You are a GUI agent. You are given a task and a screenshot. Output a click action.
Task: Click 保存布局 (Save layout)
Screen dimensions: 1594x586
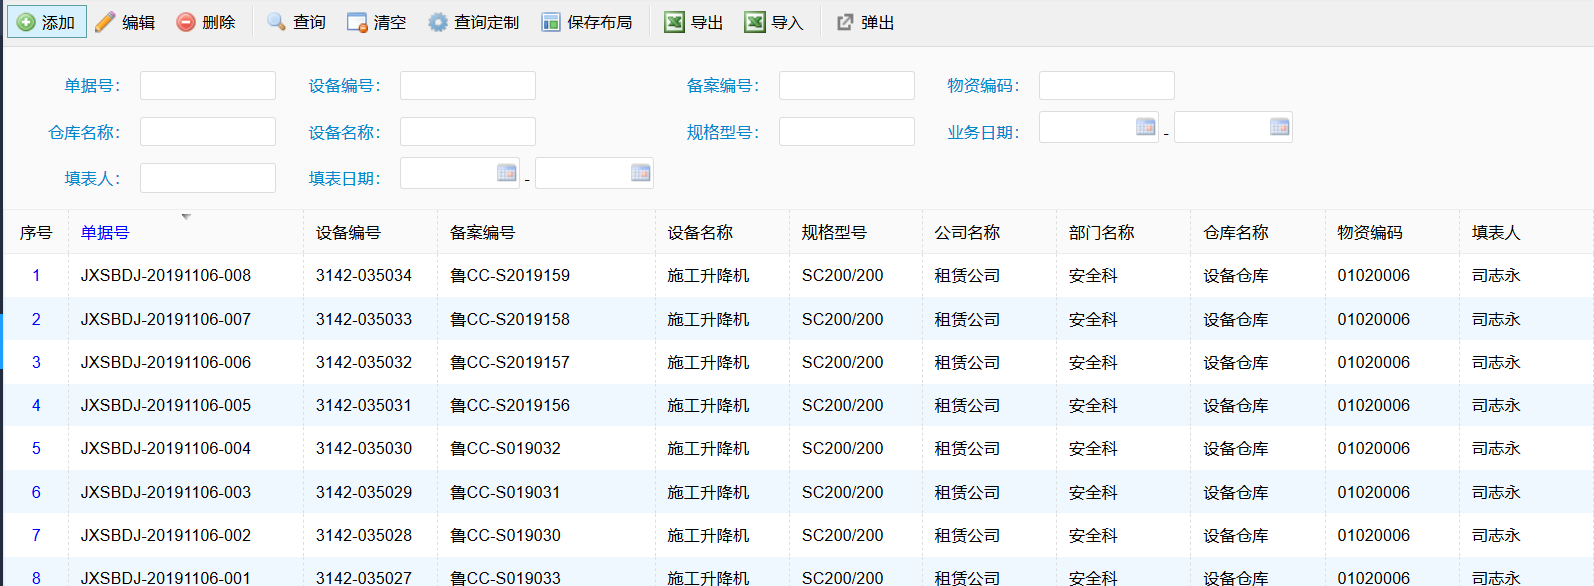click(x=587, y=22)
